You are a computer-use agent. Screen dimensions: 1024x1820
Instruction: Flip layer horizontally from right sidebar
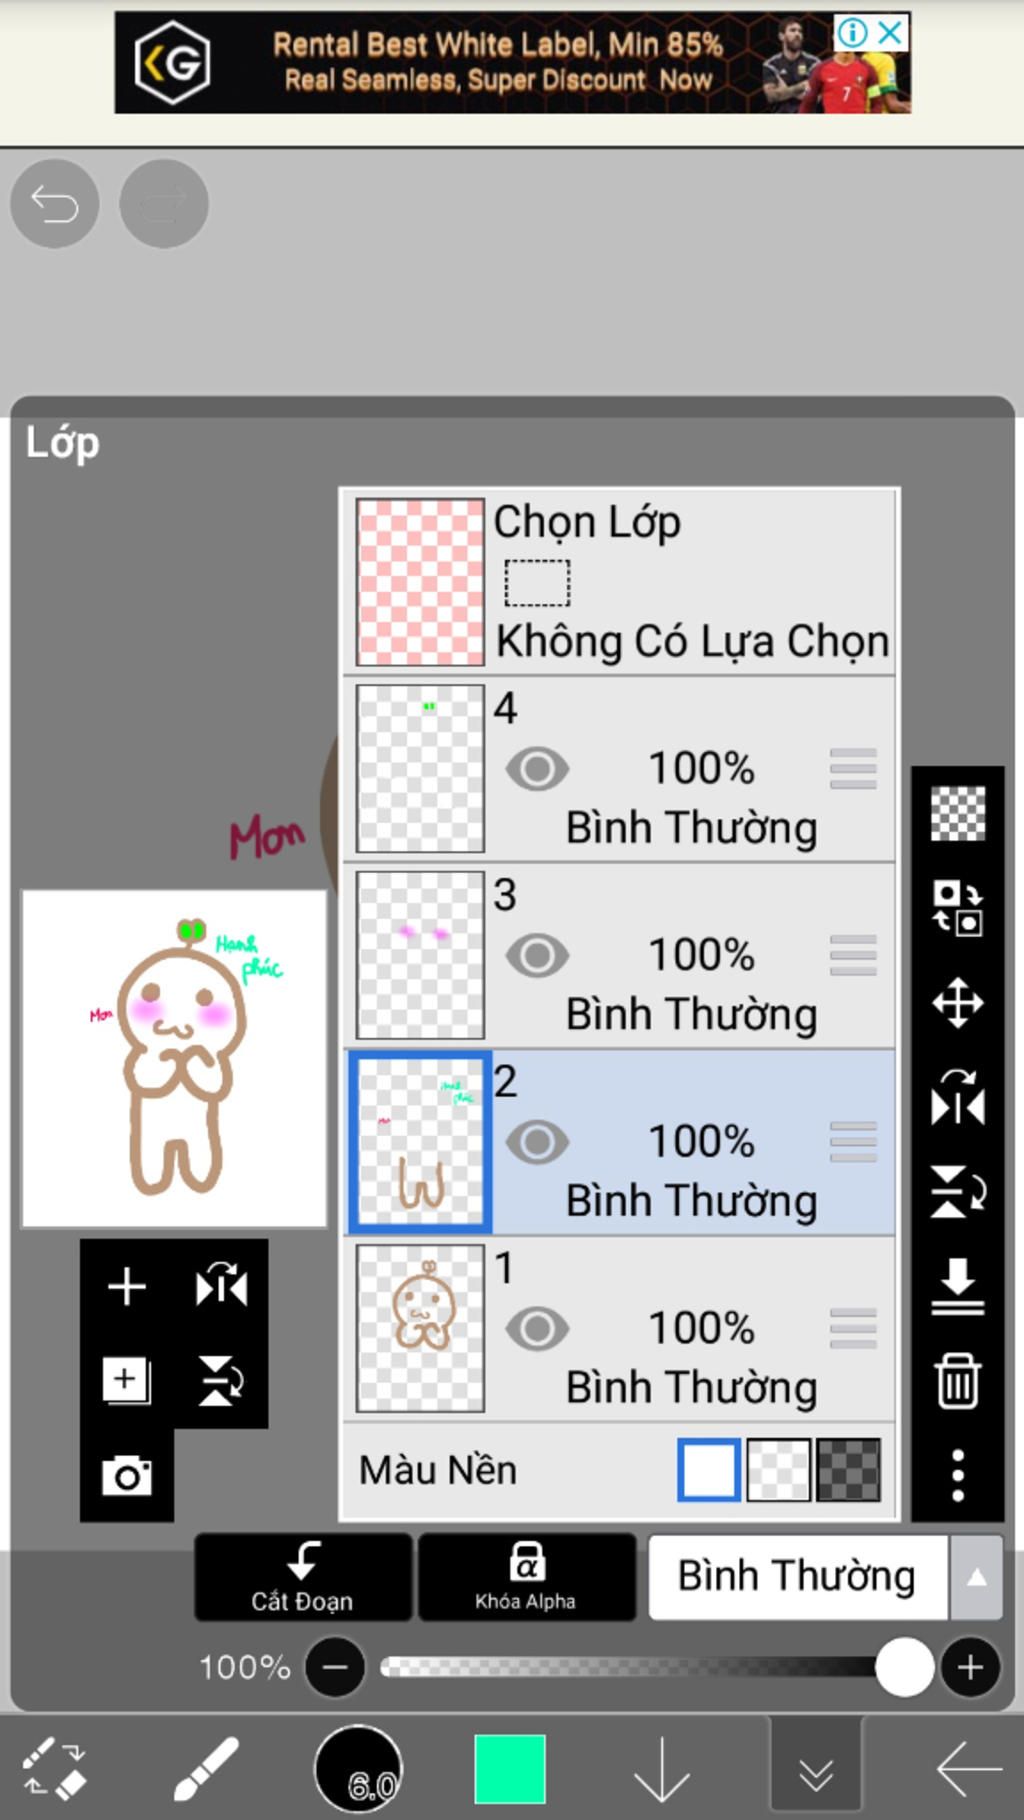pyautogui.click(x=957, y=1096)
